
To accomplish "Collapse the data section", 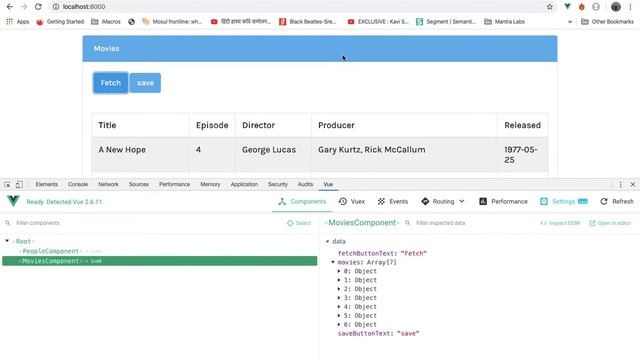I will (x=327, y=242).
